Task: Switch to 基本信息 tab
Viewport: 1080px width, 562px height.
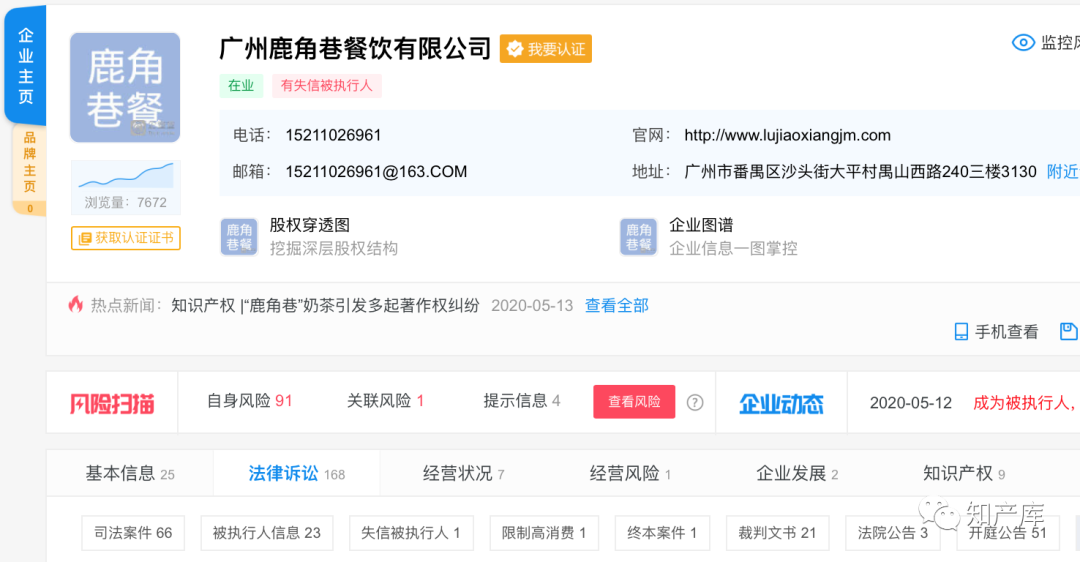Action: (x=130, y=473)
